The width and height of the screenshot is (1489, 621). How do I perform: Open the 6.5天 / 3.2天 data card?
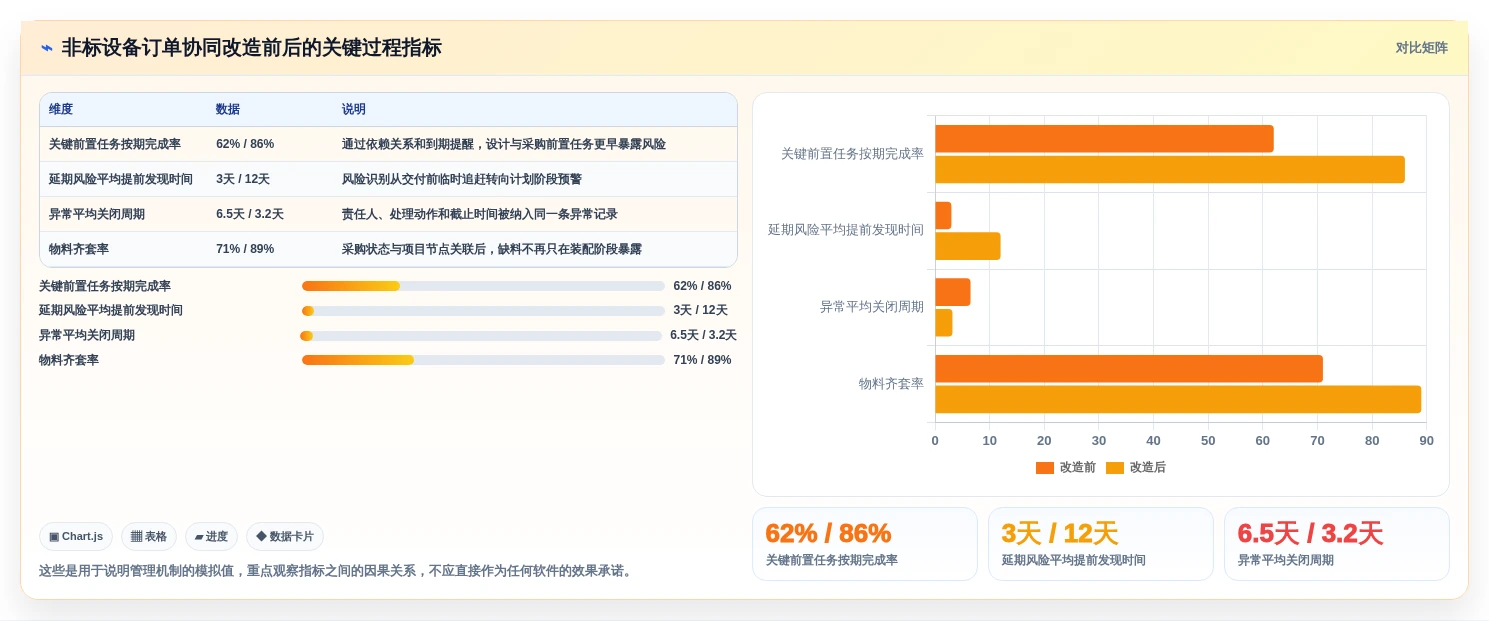point(1337,544)
